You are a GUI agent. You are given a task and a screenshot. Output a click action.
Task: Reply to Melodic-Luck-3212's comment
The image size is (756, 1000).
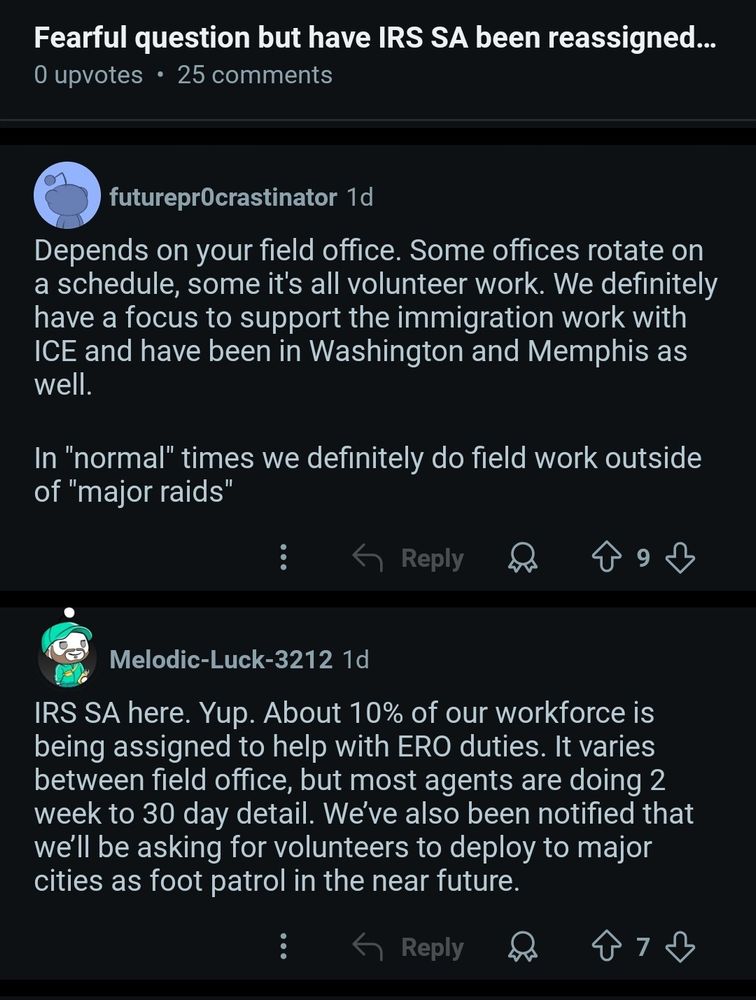pyautogui.click(x=408, y=946)
